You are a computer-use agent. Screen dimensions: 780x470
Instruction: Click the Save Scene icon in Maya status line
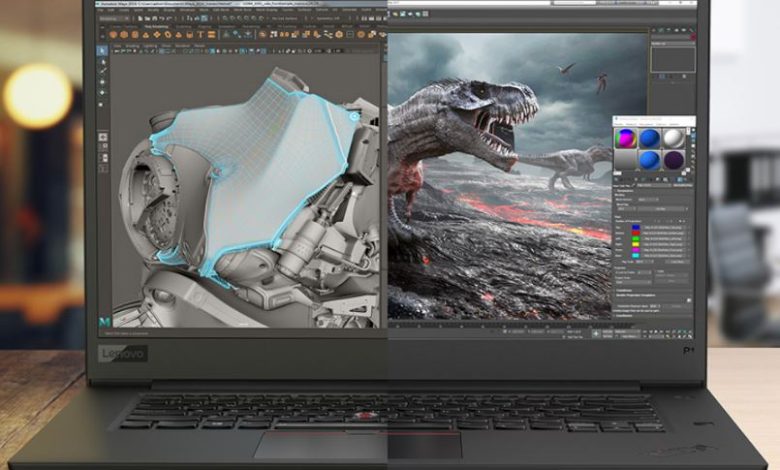click(x=155, y=18)
